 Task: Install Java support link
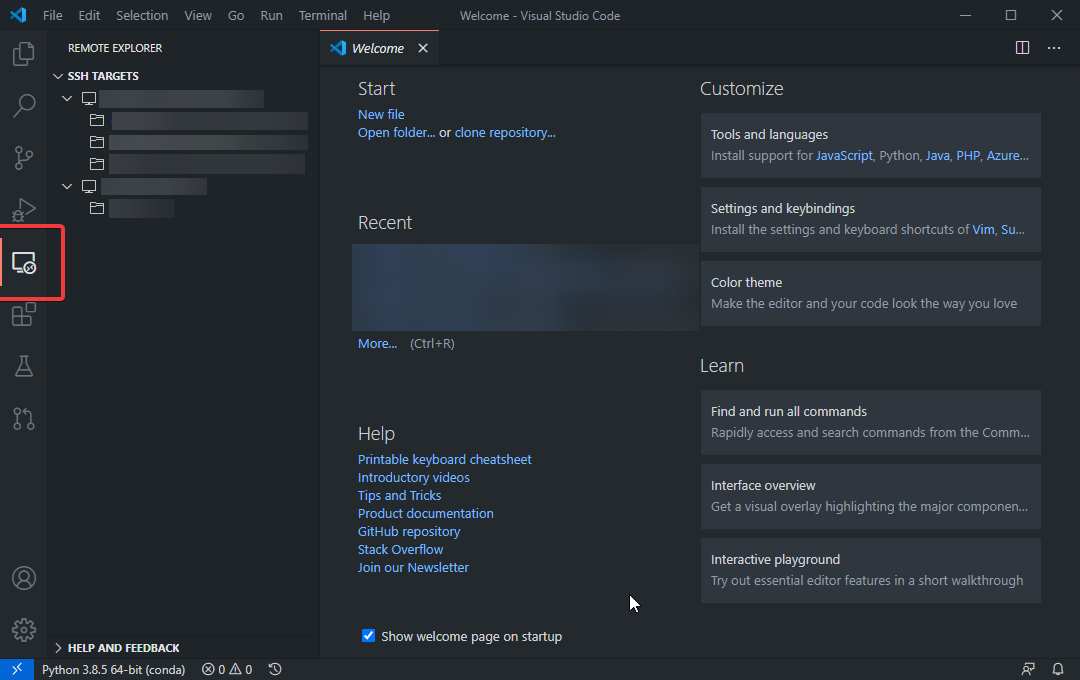point(937,156)
